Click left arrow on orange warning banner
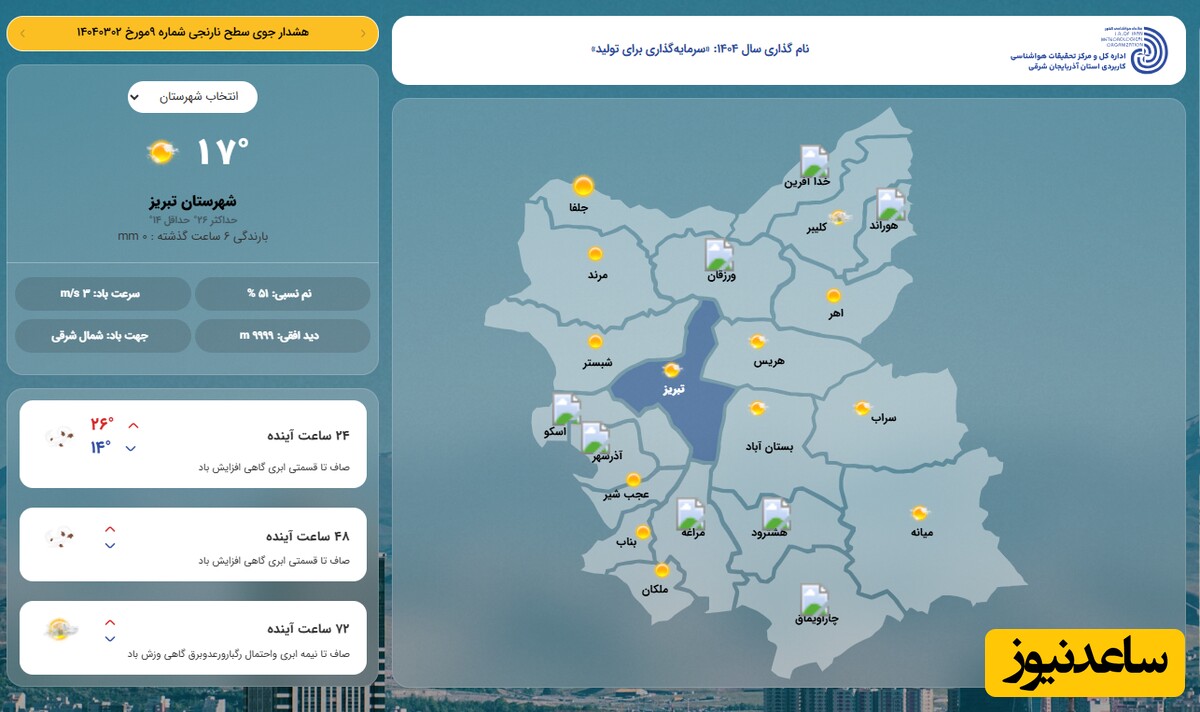 22,33
